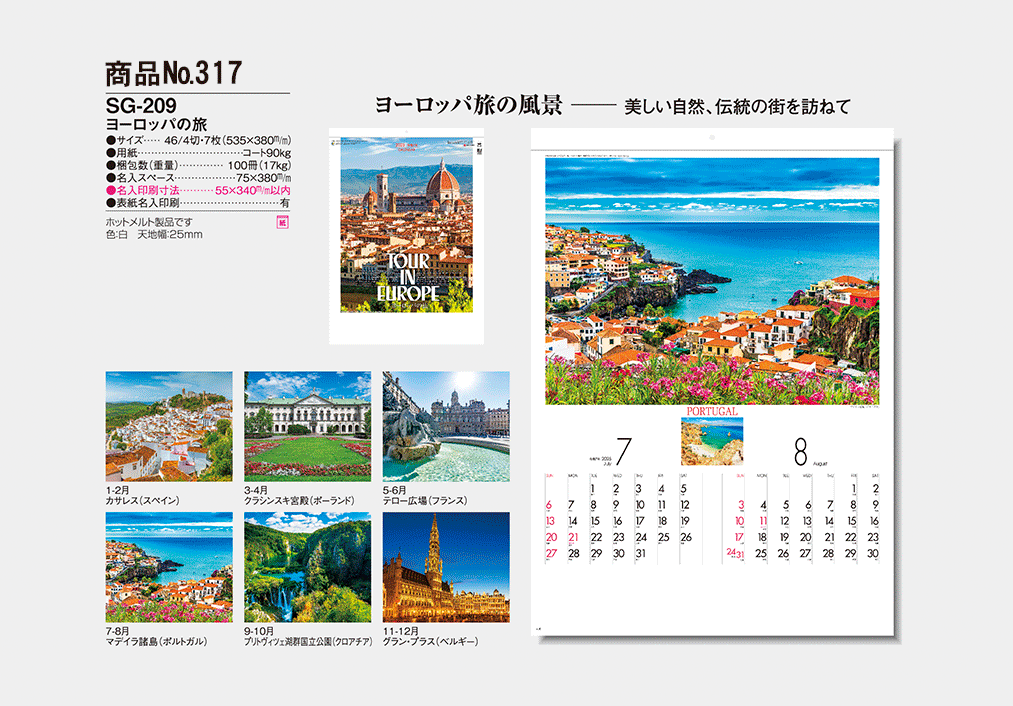Choose the 7-8月 Madeira Islands thumbnail
Viewport: 1013px width, 706px height.
tap(168, 566)
